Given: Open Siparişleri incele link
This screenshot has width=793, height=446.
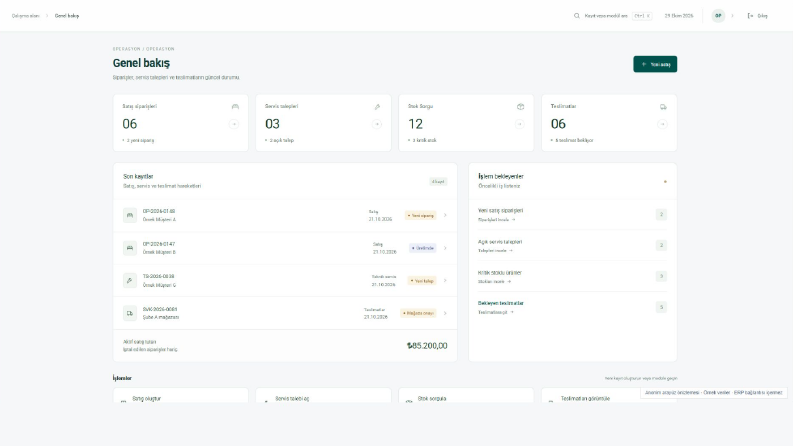Looking at the screenshot, I should click(x=497, y=220).
